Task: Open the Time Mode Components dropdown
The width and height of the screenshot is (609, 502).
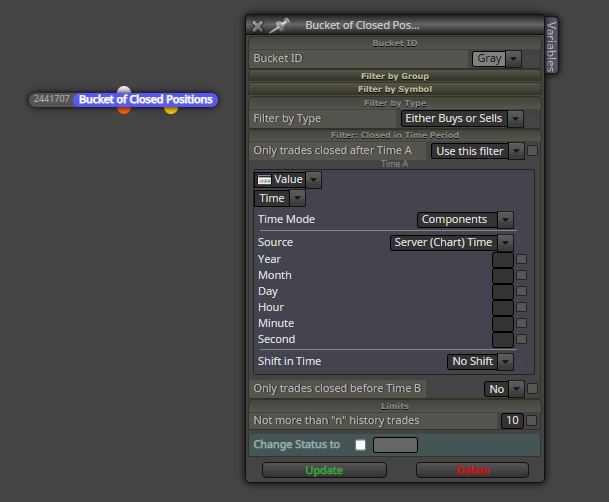Action: (465, 220)
